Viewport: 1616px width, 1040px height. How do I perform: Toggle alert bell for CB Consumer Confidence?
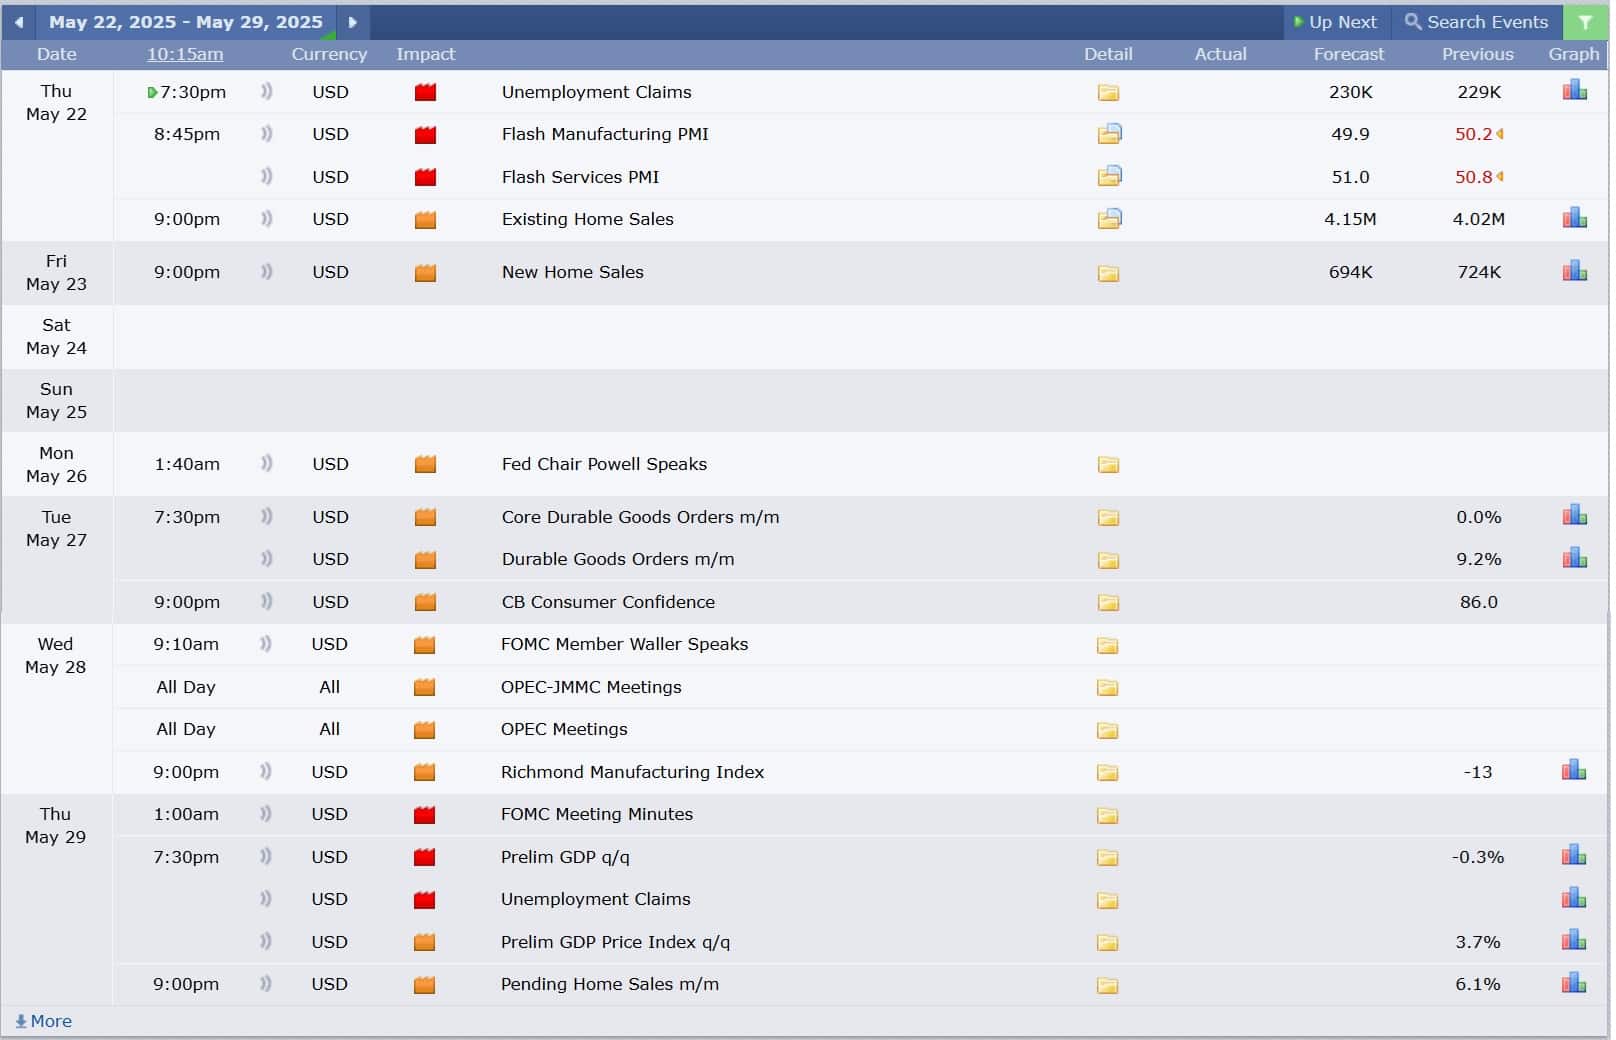[267, 602]
